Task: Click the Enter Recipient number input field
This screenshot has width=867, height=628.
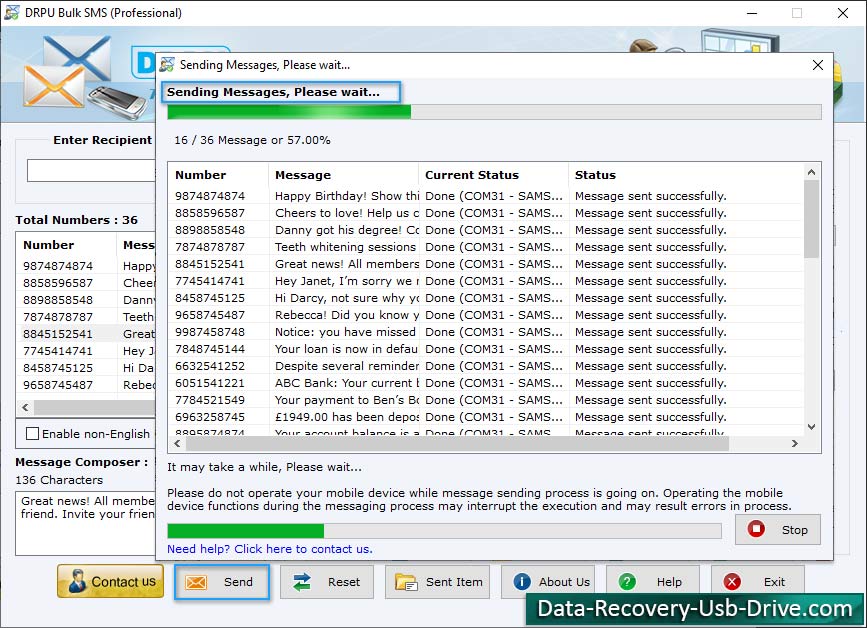Action: point(91,170)
